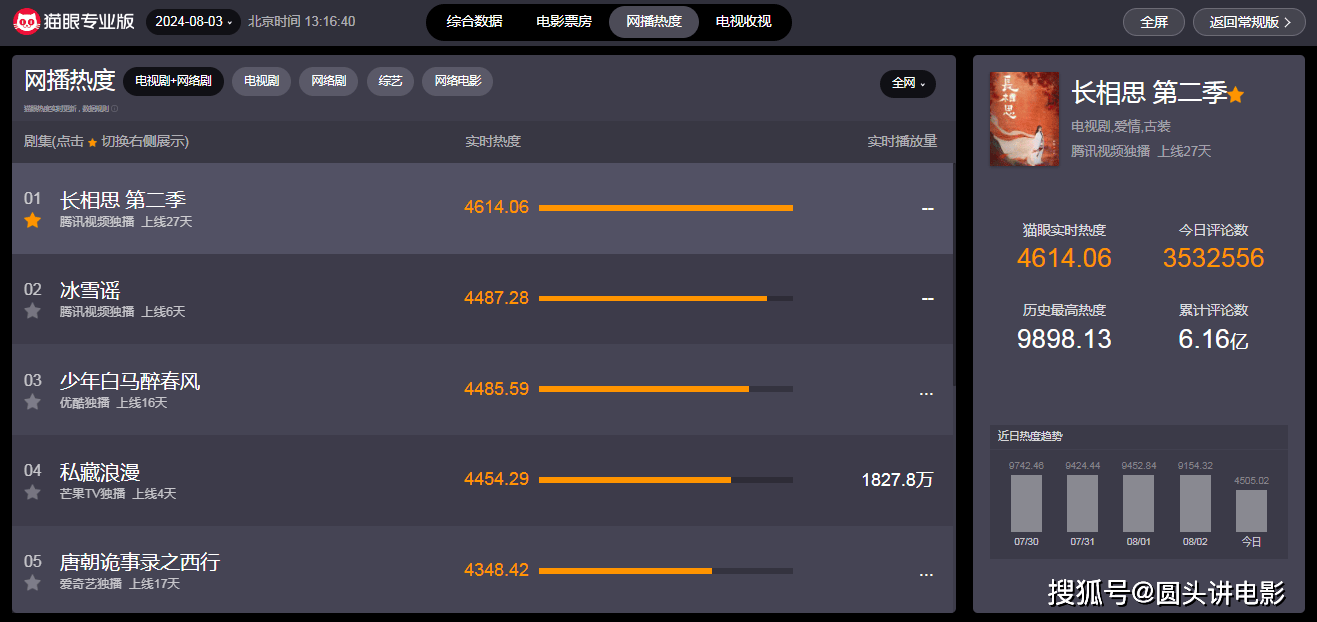The height and width of the screenshot is (622, 1317).
Task: Select the 综艺 filter pill
Action: click(390, 81)
